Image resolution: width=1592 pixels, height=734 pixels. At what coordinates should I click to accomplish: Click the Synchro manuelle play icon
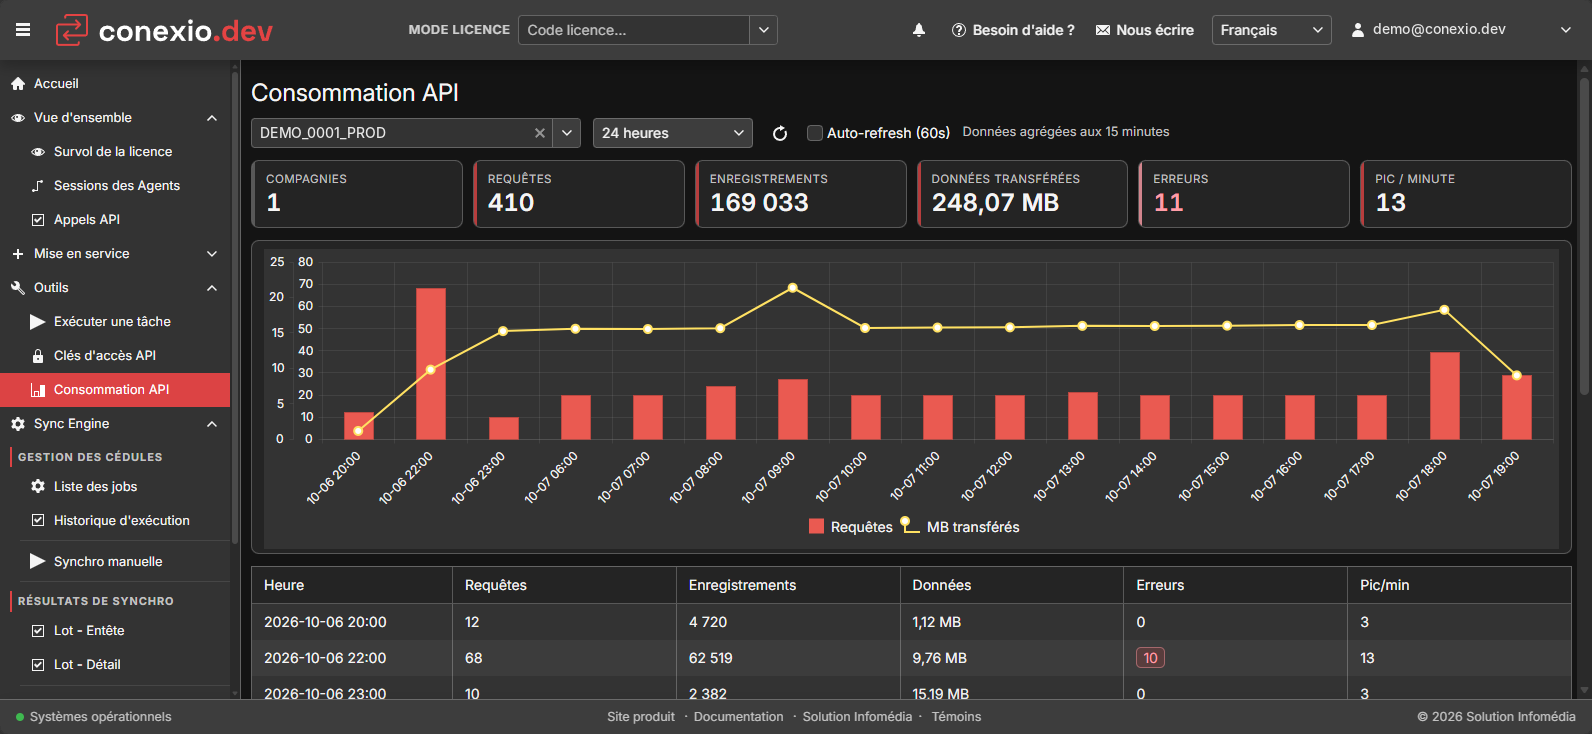tap(38, 561)
